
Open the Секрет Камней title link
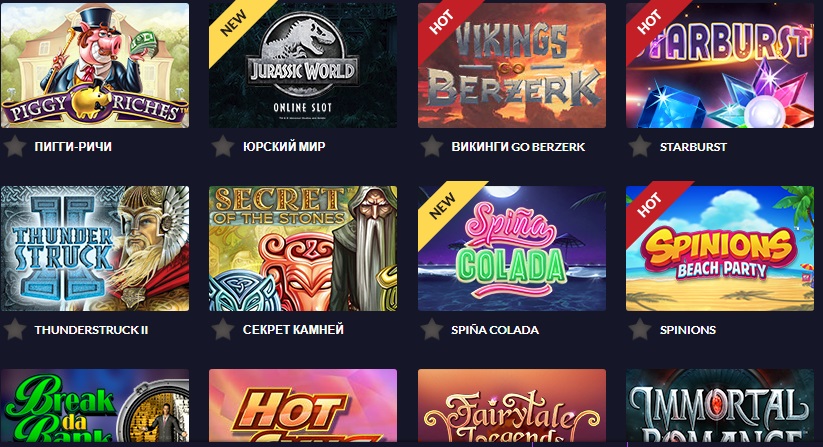[x=293, y=329]
